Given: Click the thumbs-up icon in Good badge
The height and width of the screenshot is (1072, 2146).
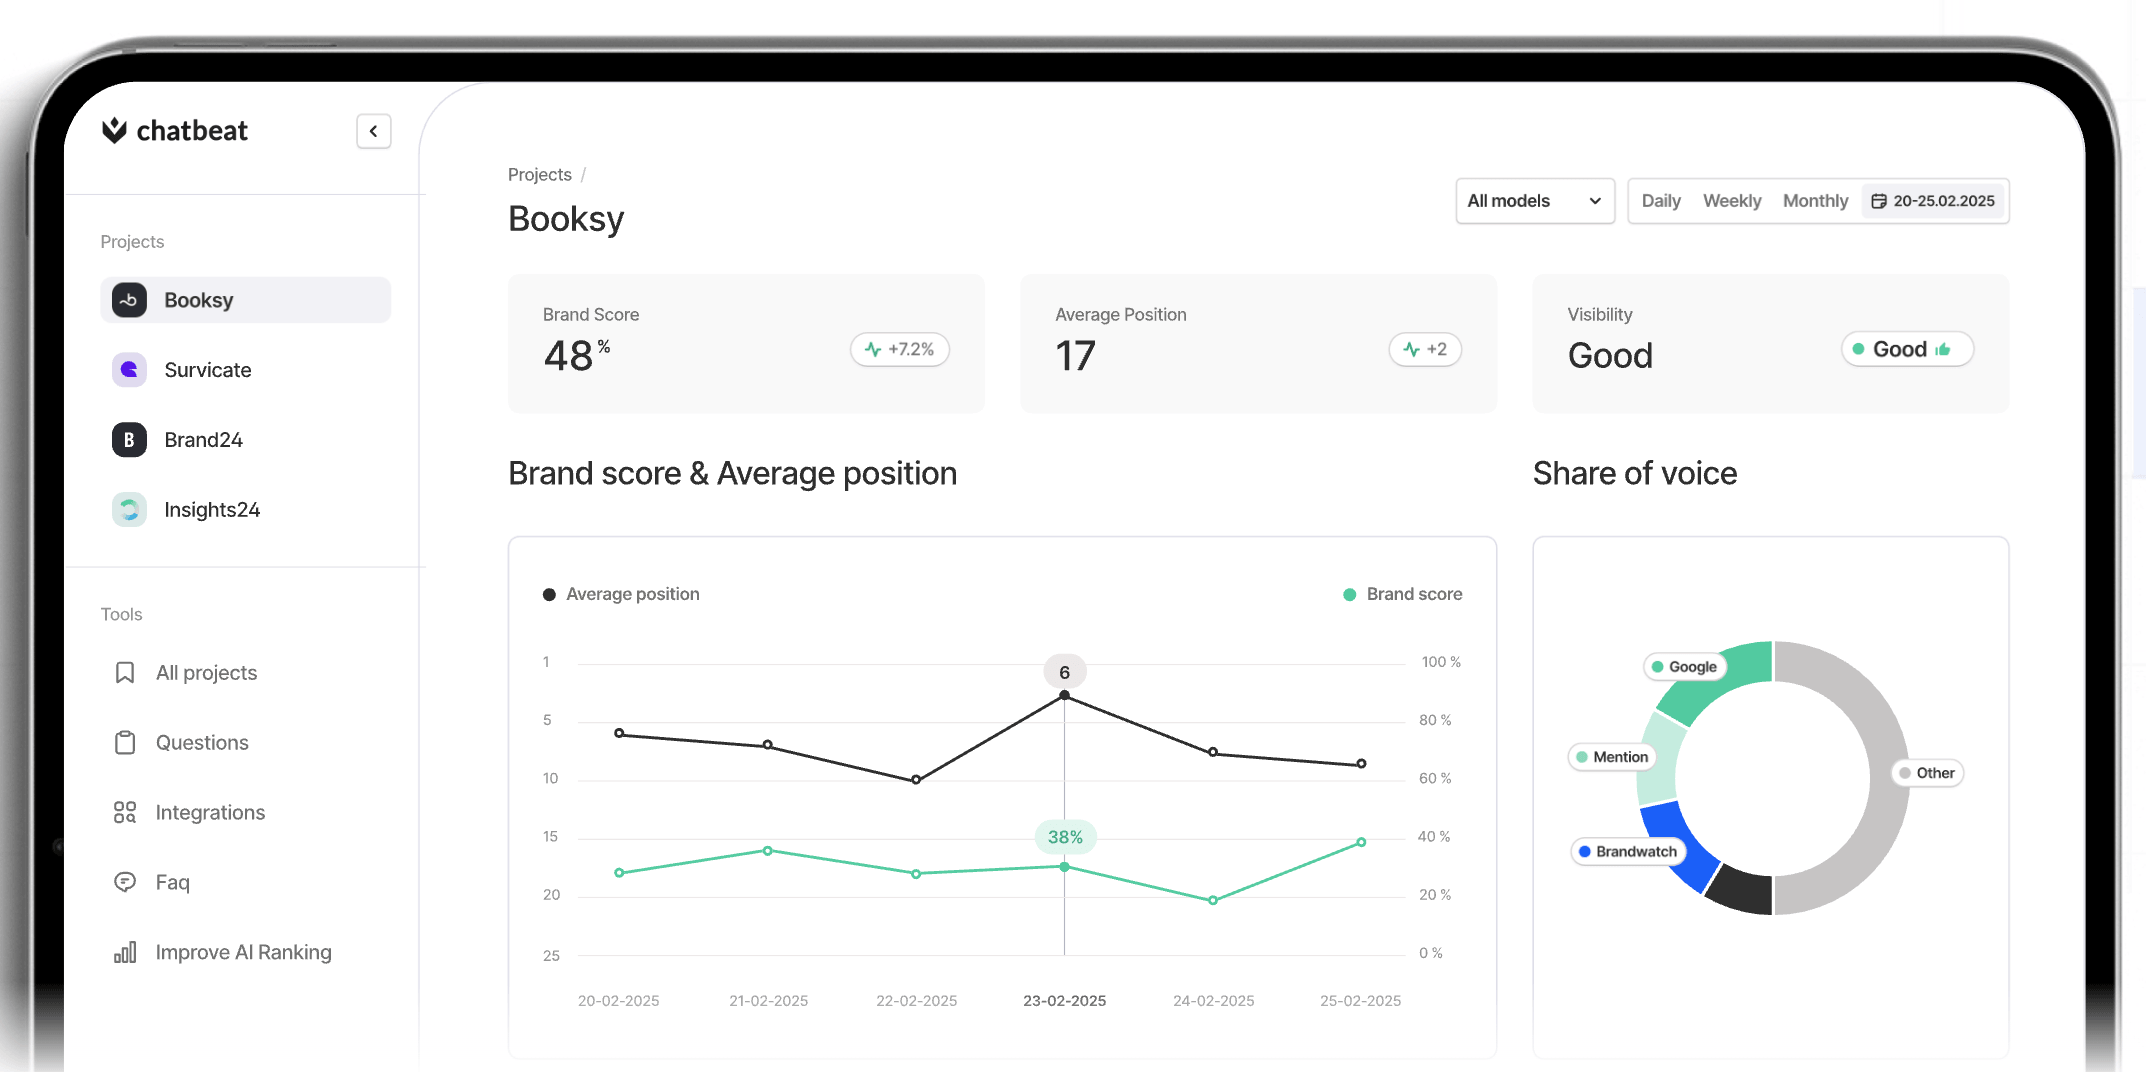Looking at the screenshot, I should (x=1943, y=349).
